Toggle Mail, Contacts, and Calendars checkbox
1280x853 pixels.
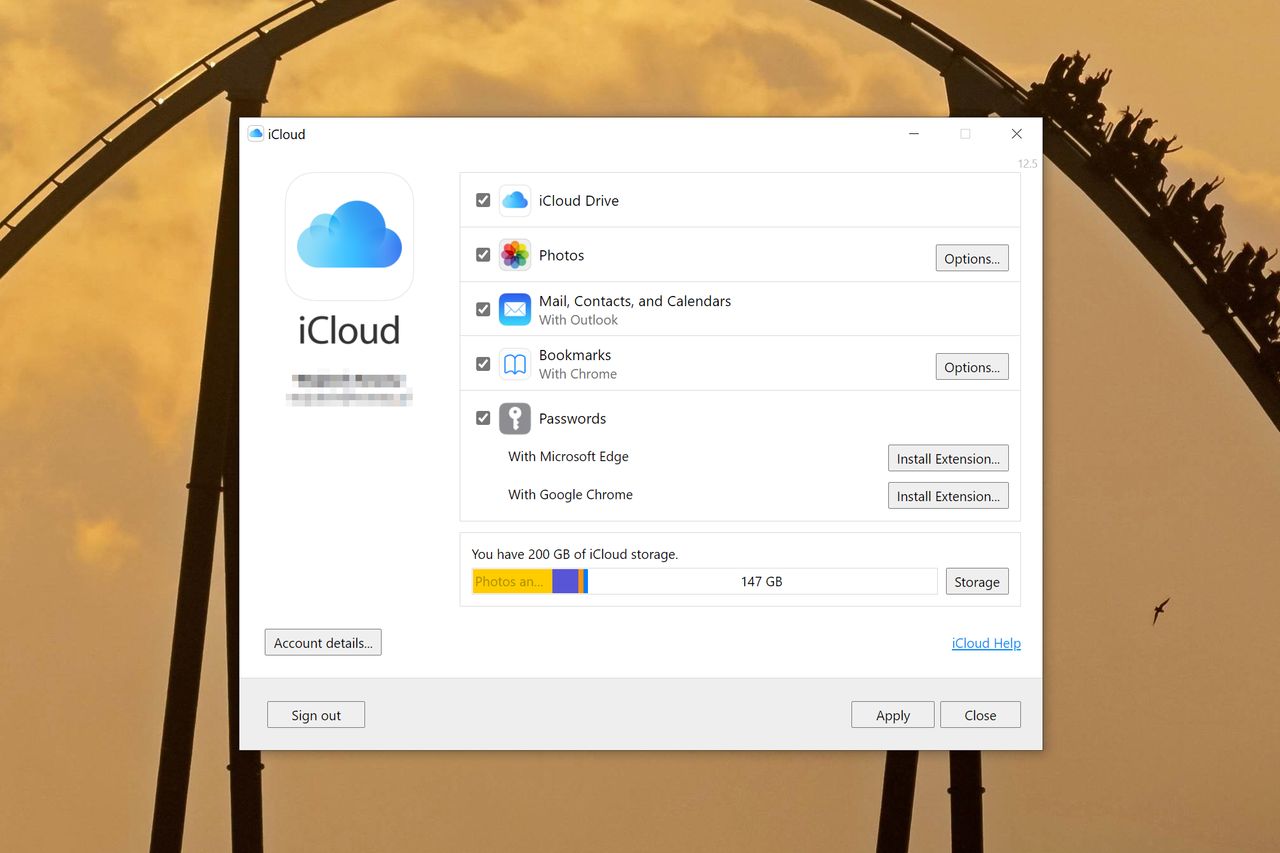483,309
